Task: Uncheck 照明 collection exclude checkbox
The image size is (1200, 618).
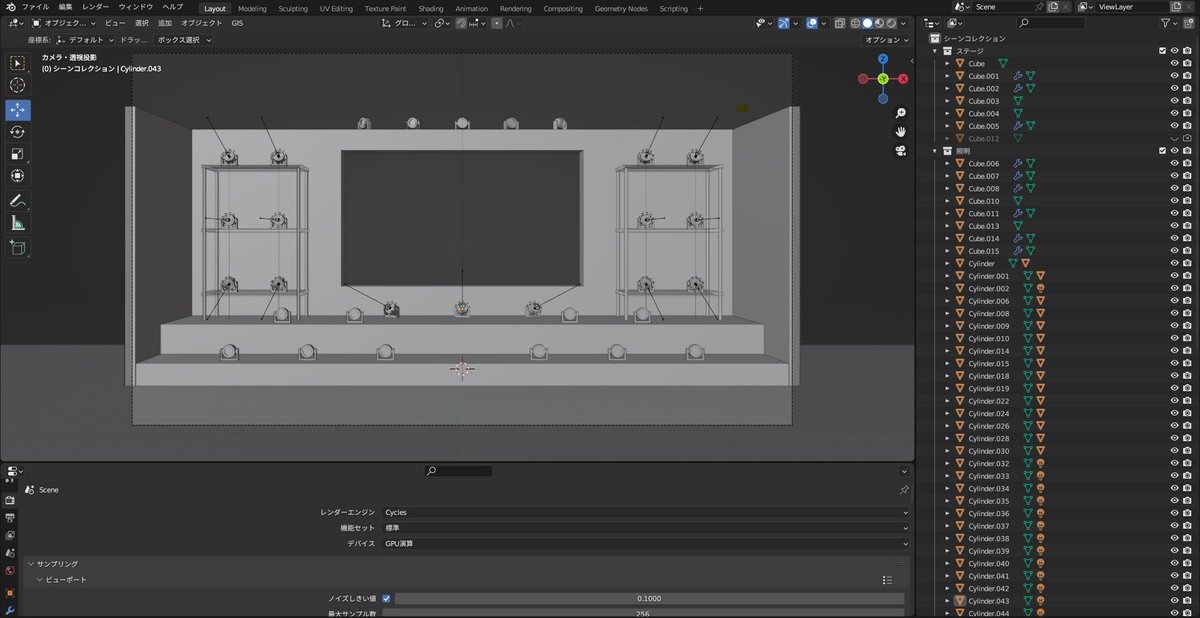Action: (x=1162, y=151)
